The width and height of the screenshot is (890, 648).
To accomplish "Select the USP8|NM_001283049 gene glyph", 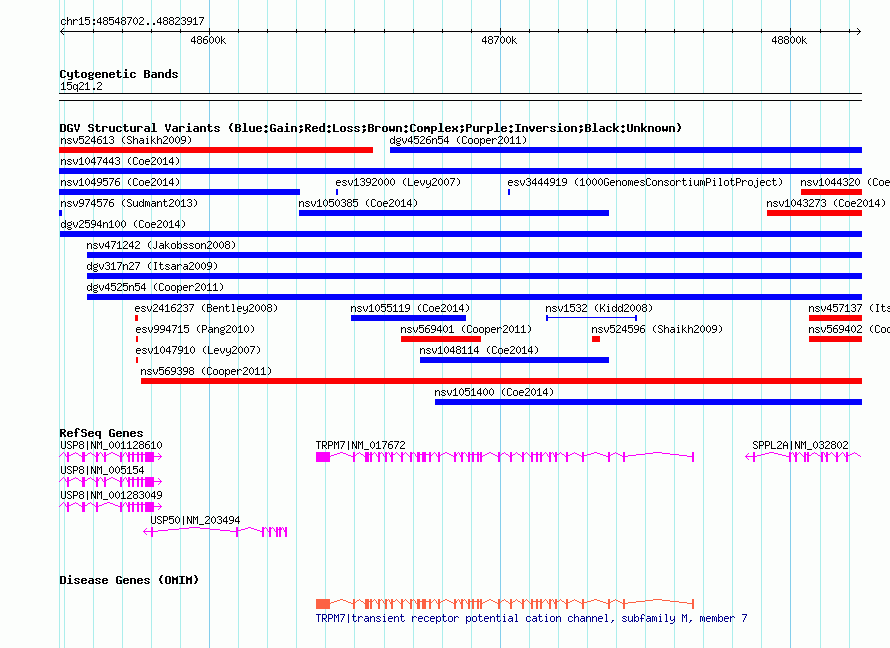I will coord(111,507).
